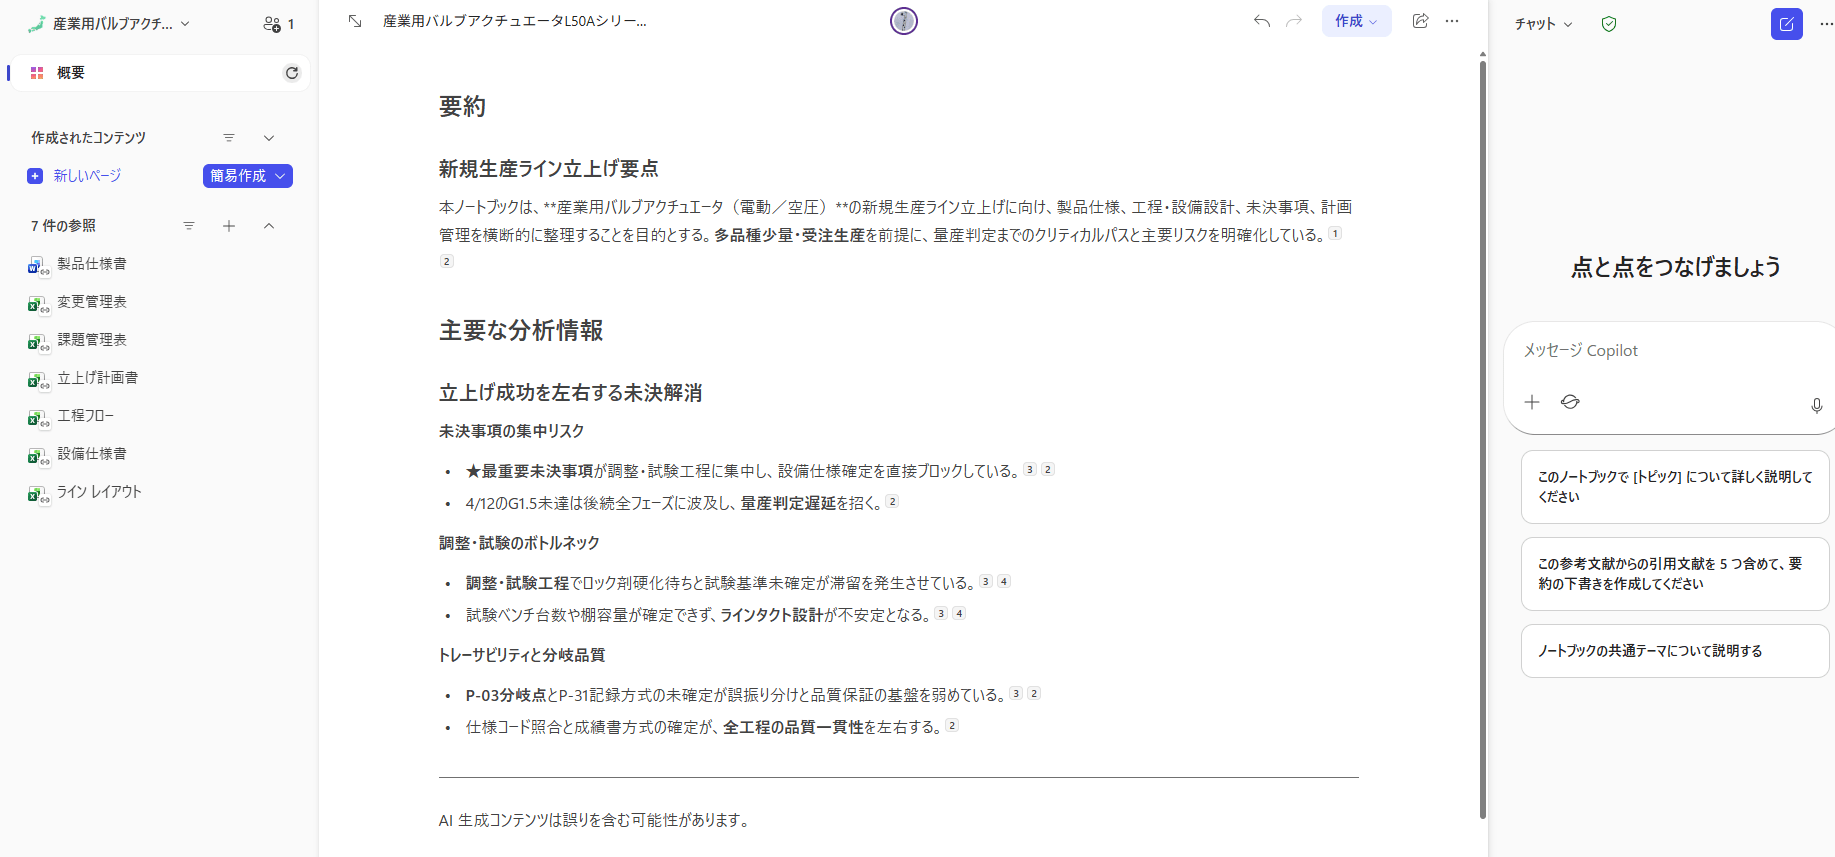This screenshot has width=1835, height=857.
Task: Open the チャット dropdown
Action: pyautogui.click(x=1544, y=24)
